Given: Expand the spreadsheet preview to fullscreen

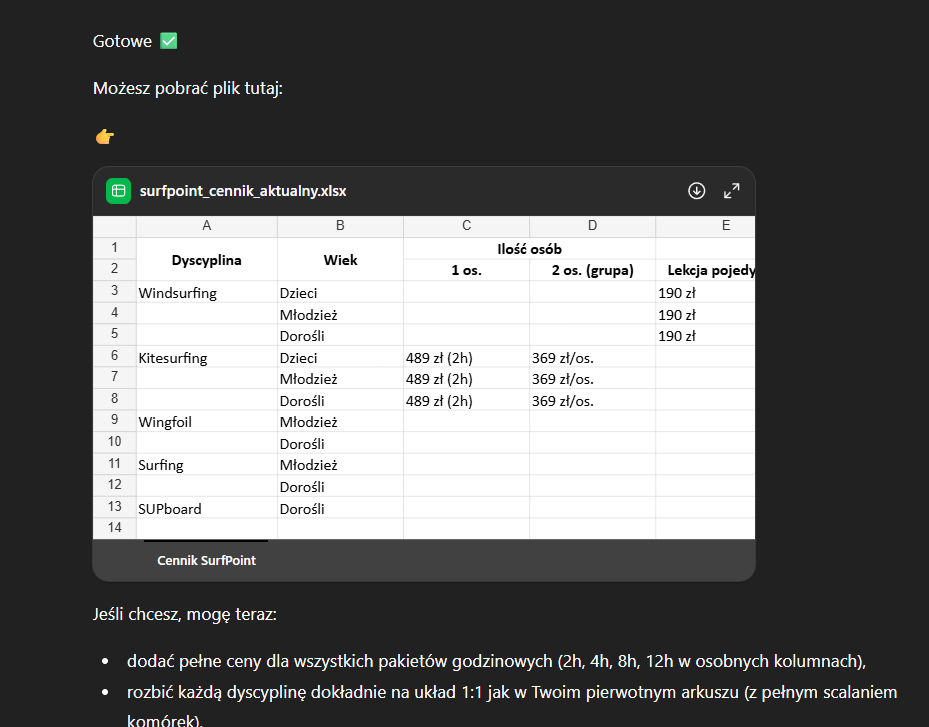Looking at the screenshot, I should pos(731,191).
